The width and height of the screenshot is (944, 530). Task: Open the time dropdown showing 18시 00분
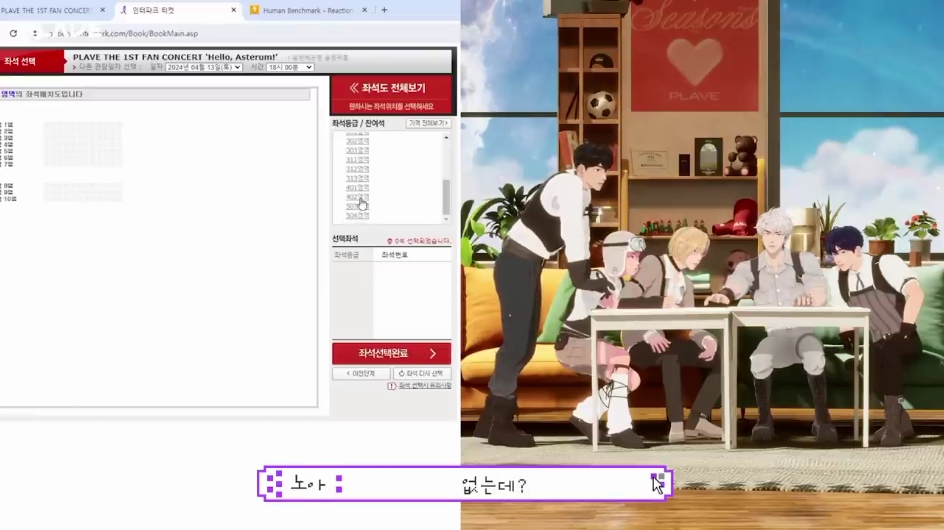click(x=291, y=67)
